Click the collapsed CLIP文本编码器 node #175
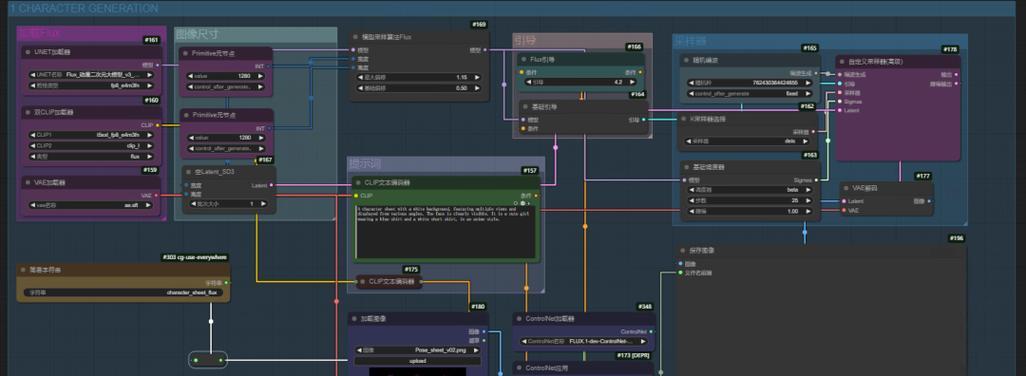Image resolution: width=1026 pixels, height=376 pixels. click(x=389, y=282)
